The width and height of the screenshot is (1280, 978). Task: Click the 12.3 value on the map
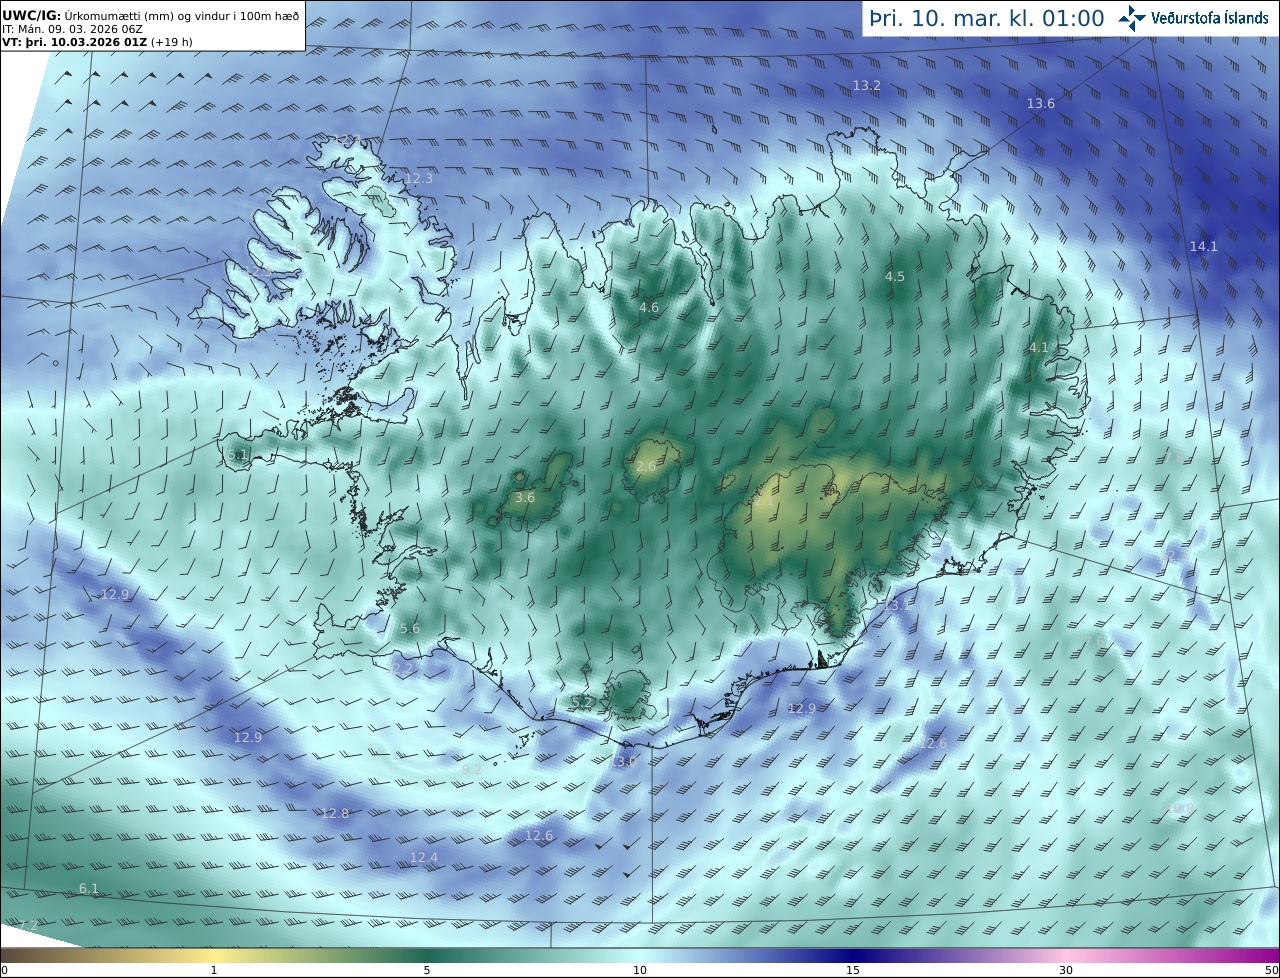(x=419, y=178)
